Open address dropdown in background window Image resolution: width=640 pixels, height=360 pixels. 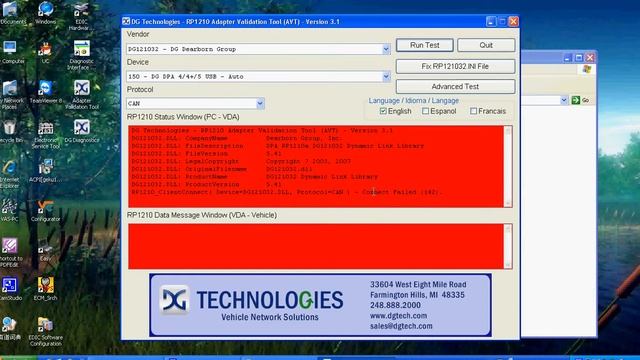tap(564, 100)
